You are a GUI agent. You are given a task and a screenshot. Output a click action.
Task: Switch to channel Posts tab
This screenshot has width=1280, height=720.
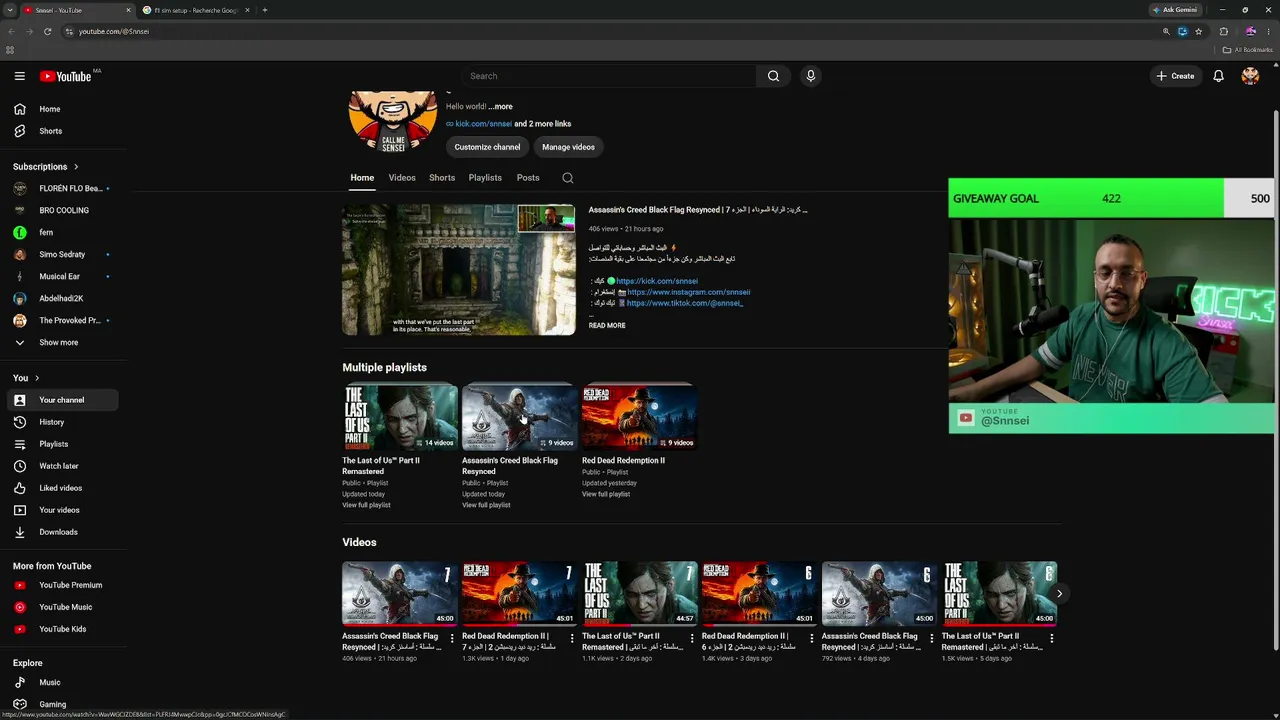(x=528, y=178)
